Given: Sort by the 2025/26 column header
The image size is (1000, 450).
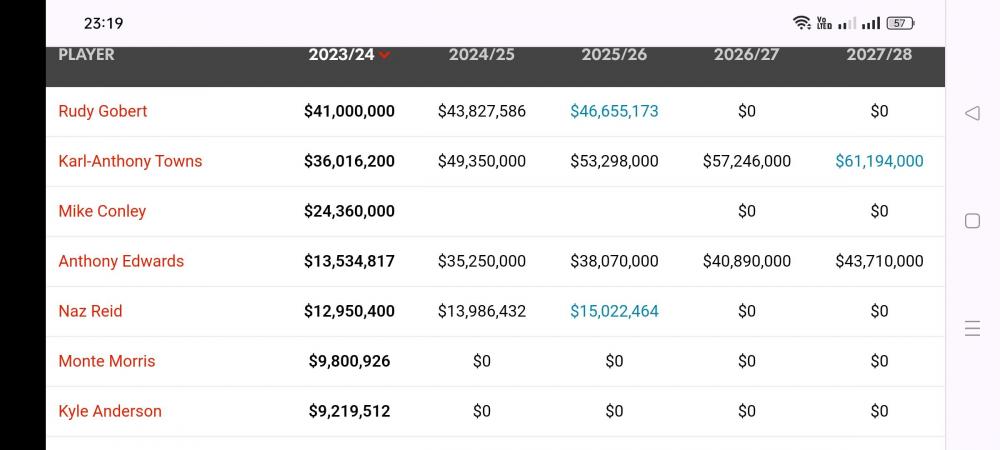Looking at the screenshot, I should click(614, 55).
